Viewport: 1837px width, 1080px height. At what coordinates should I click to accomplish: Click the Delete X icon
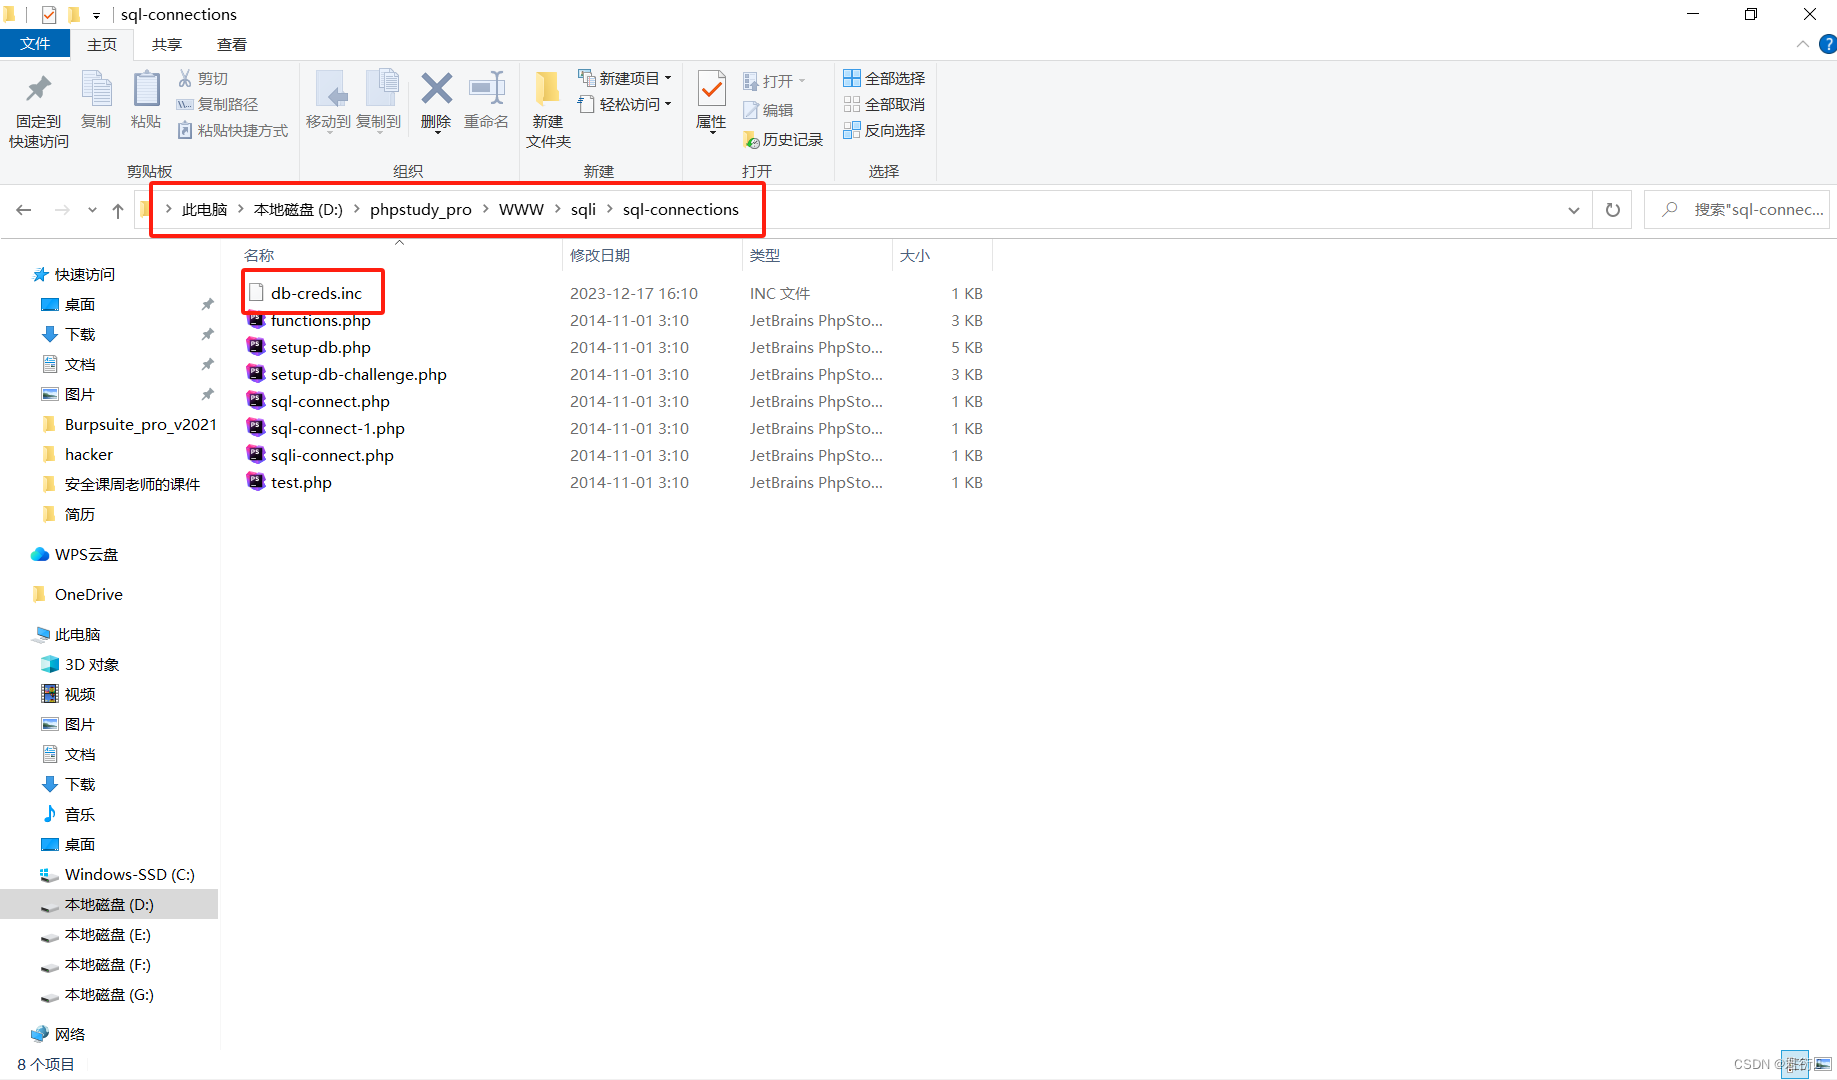click(x=436, y=88)
